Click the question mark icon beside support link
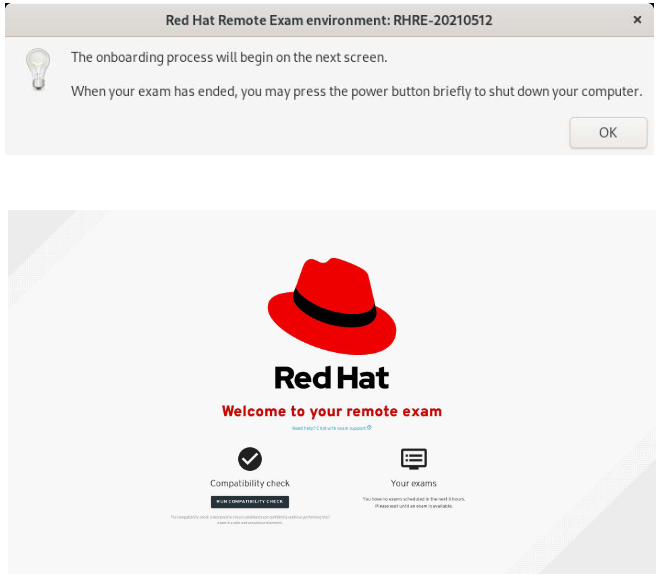661x581 pixels. (x=369, y=428)
